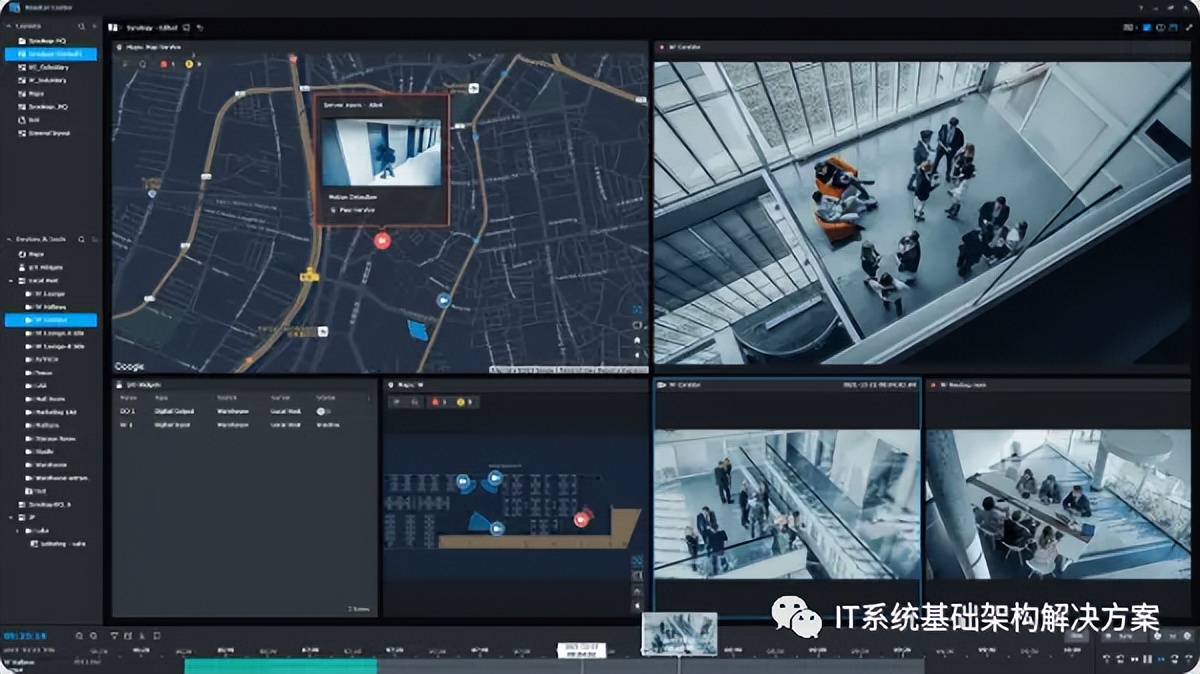
Task: Collapse the Local Host node in the device tree
Action: pos(10,281)
